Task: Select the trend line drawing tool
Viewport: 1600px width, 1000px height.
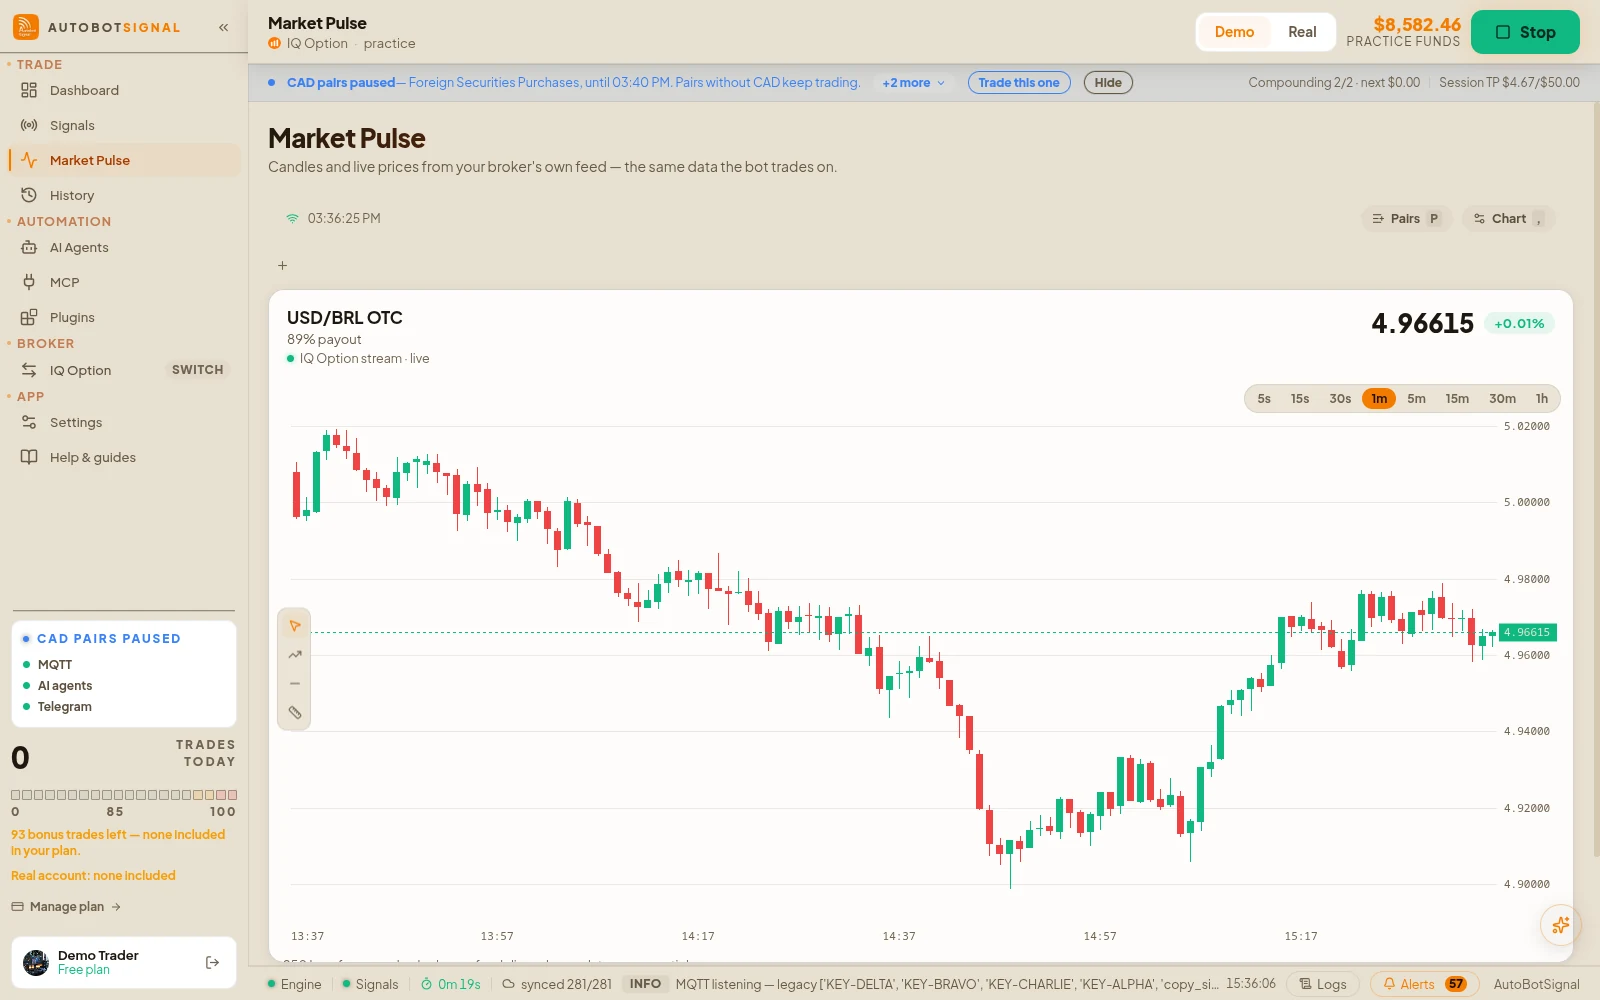Action: coord(294,655)
